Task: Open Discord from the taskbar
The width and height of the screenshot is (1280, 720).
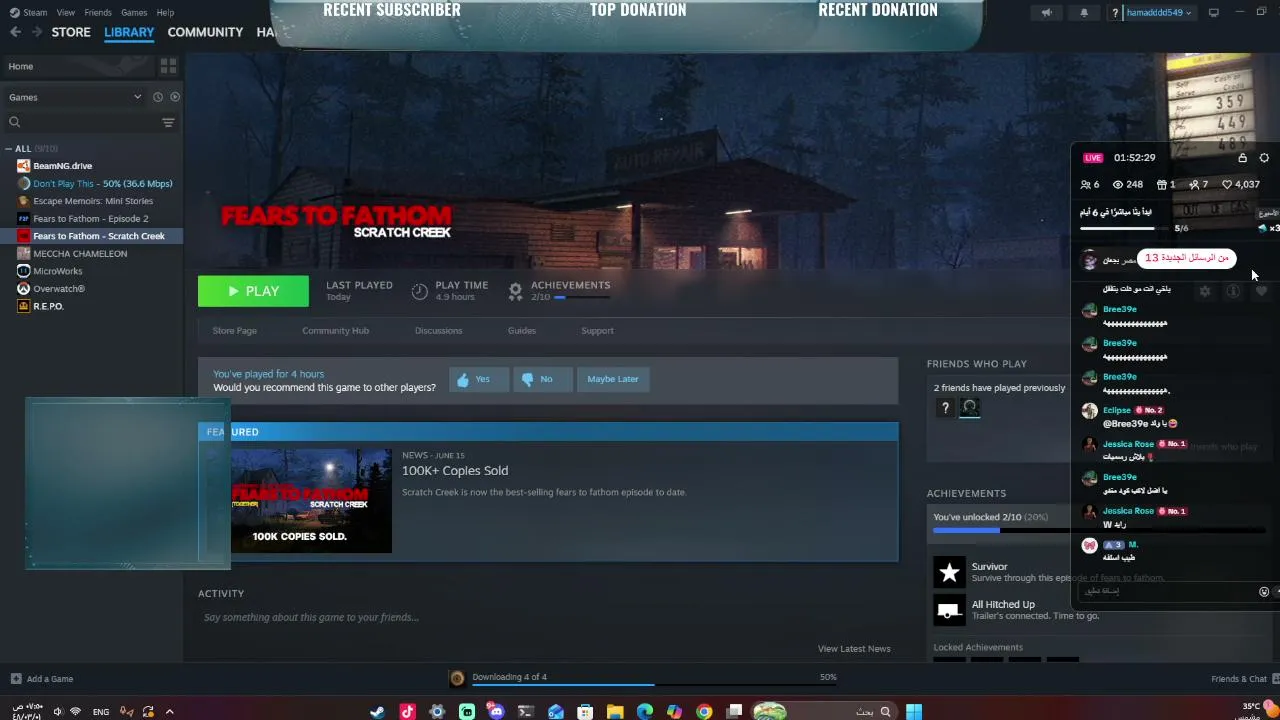Action: 496,712
